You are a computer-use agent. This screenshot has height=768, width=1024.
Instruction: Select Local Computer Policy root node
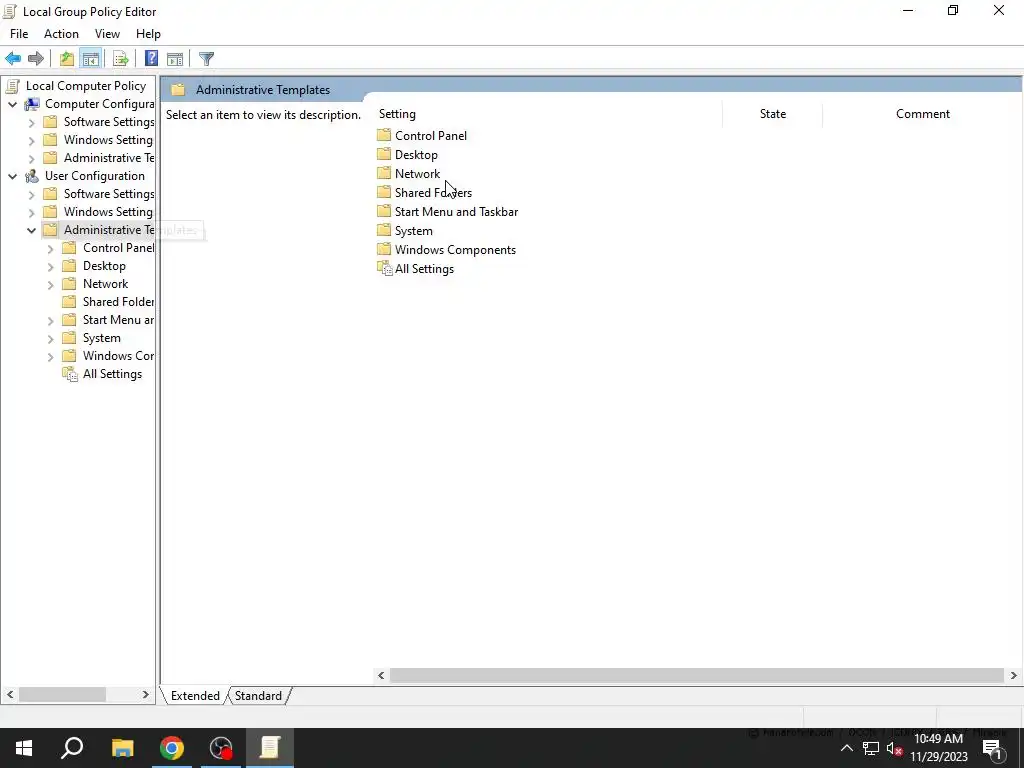tap(86, 86)
